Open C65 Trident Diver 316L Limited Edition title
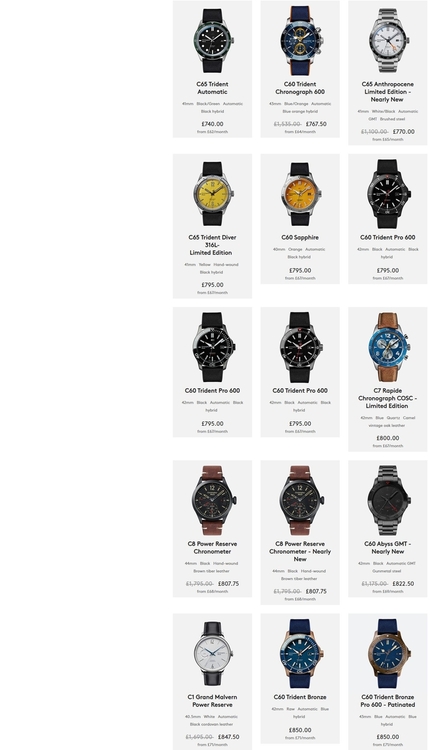 [212, 245]
